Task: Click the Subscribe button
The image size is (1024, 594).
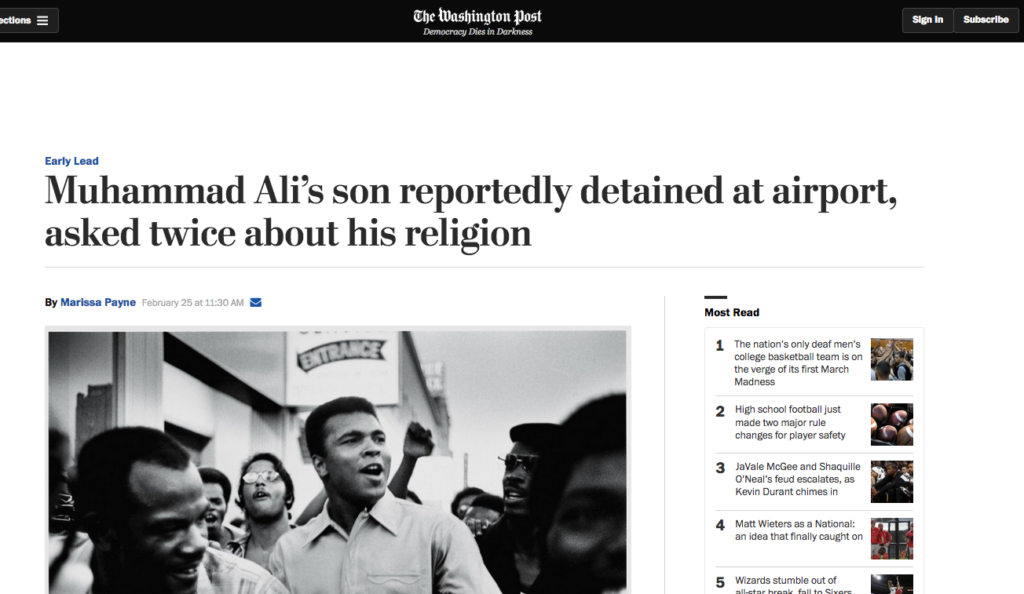Action: tap(985, 20)
